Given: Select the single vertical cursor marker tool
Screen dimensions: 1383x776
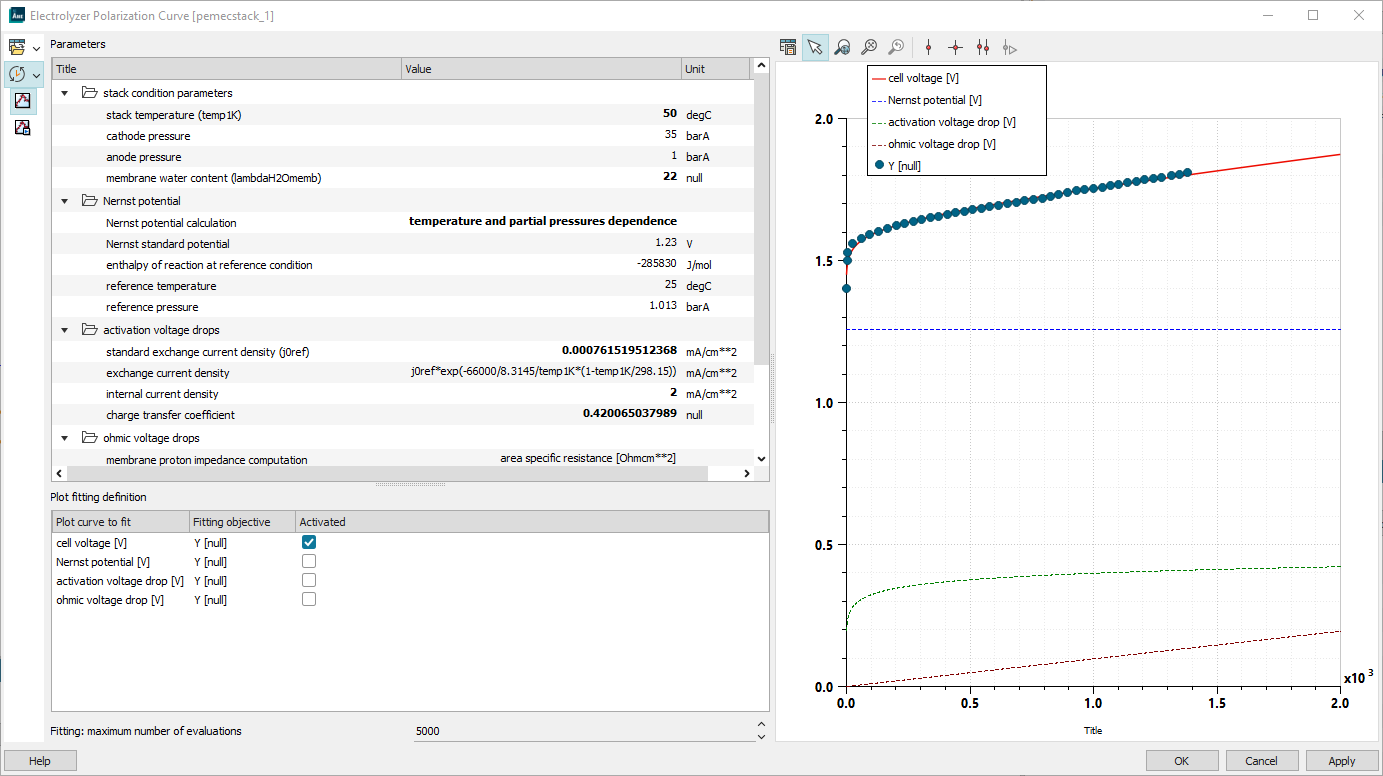Looking at the screenshot, I should point(928,47).
